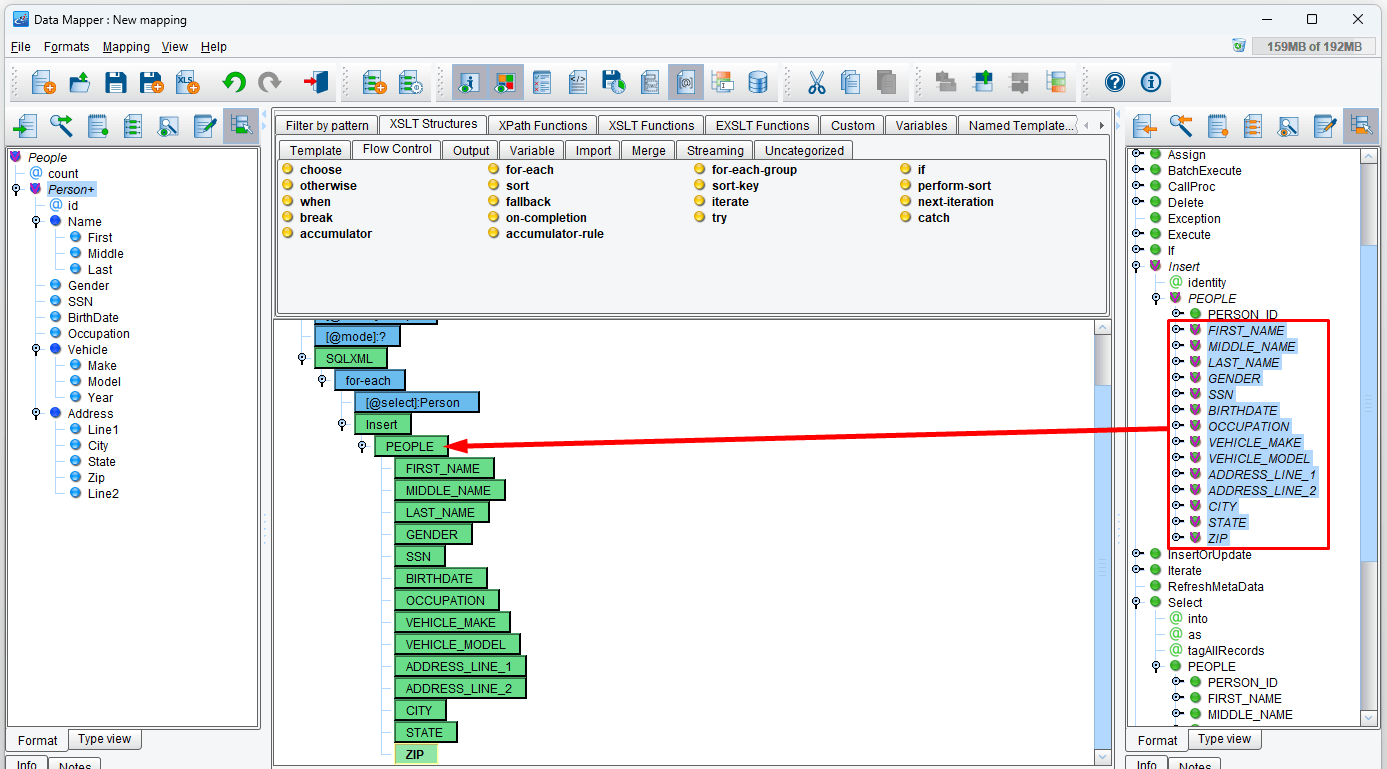Toggle source panel eye preview button

click(169, 126)
